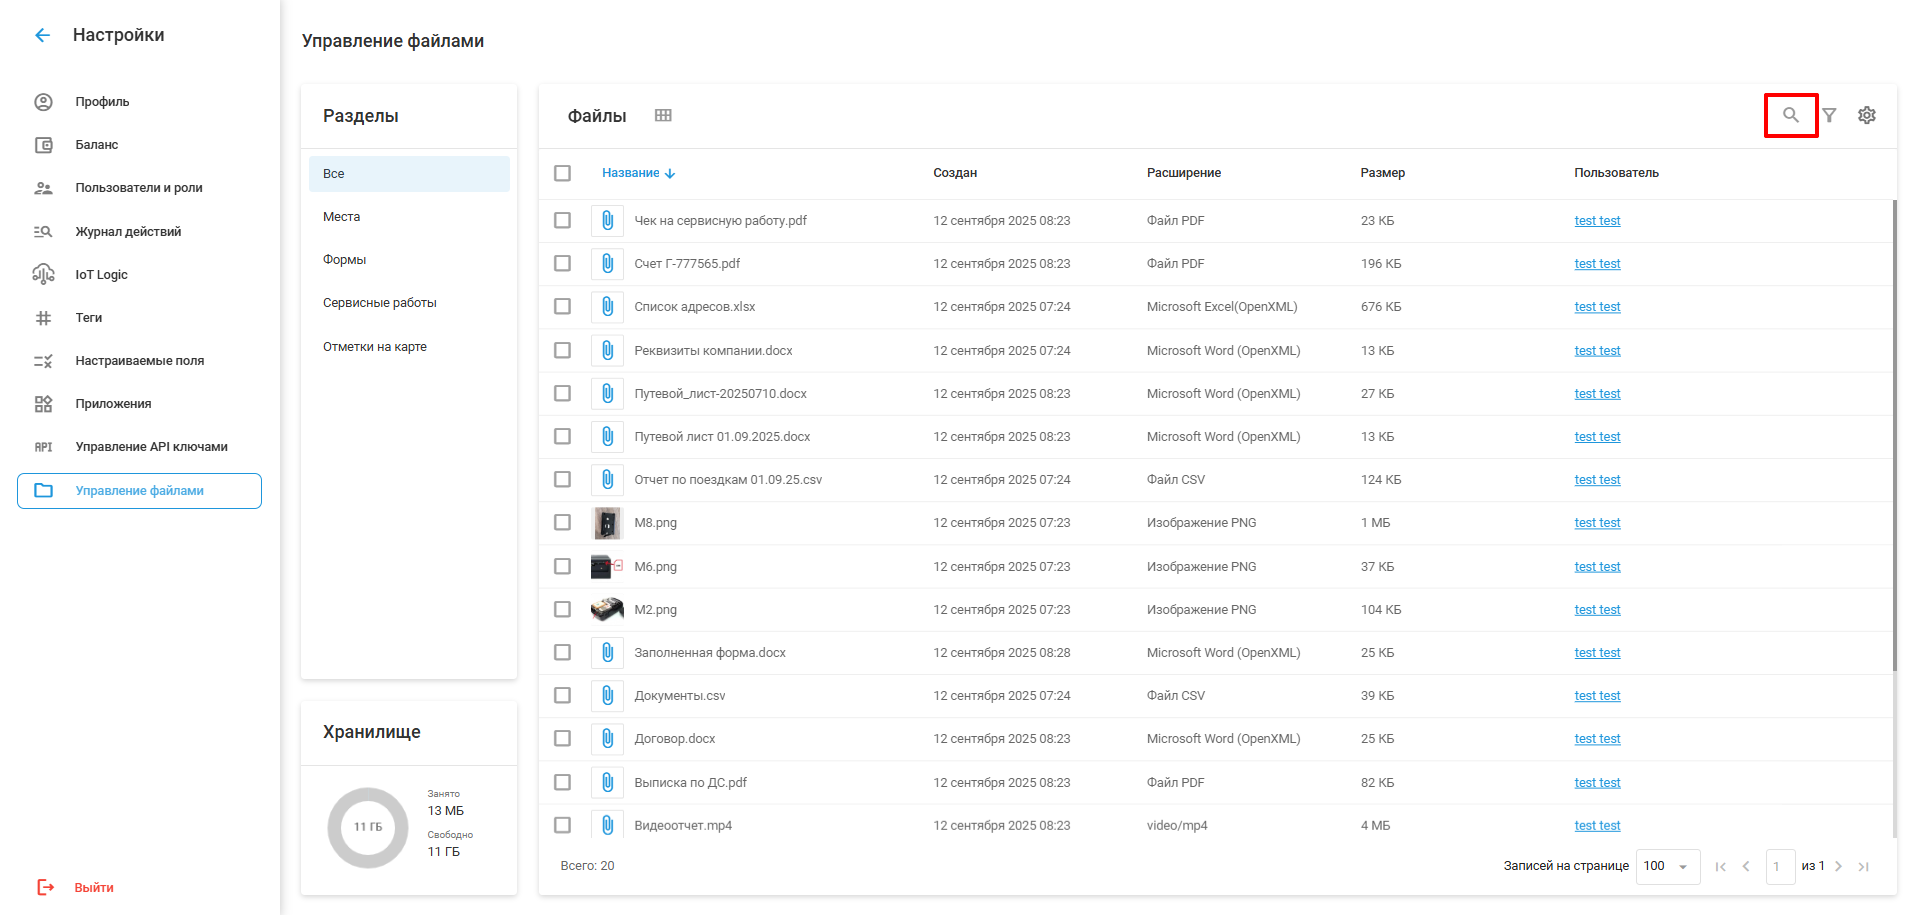This screenshot has height=915, width=1917.
Task: Open the records per page dropdown
Action: (1667, 866)
